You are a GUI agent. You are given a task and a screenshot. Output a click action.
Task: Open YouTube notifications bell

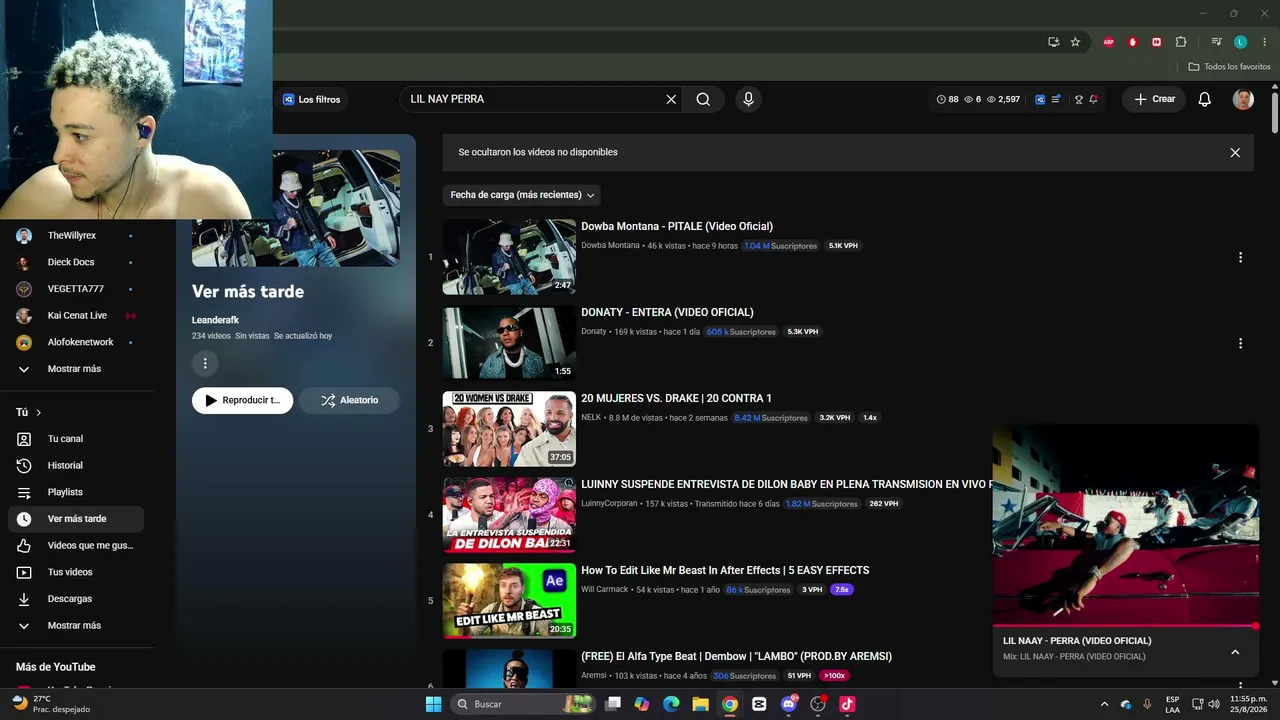coord(1205,99)
